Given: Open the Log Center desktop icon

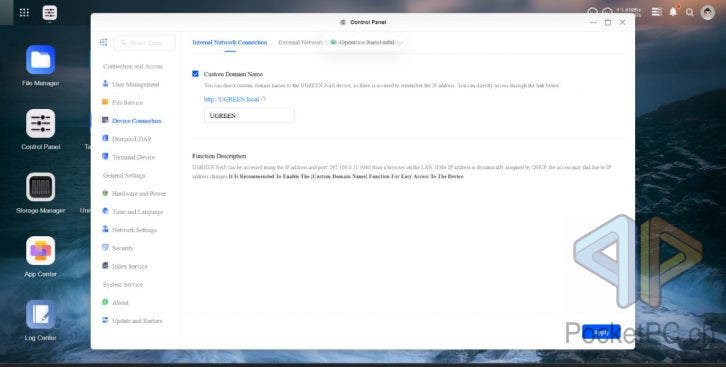Looking at the screenshot, I should click(40, 314).
